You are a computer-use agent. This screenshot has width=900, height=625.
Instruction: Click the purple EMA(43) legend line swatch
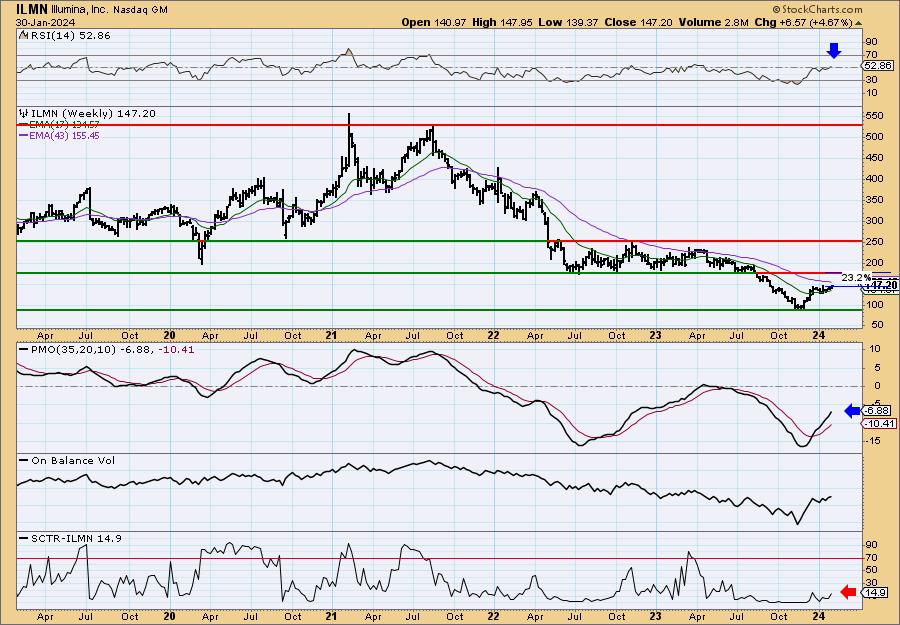24,136
